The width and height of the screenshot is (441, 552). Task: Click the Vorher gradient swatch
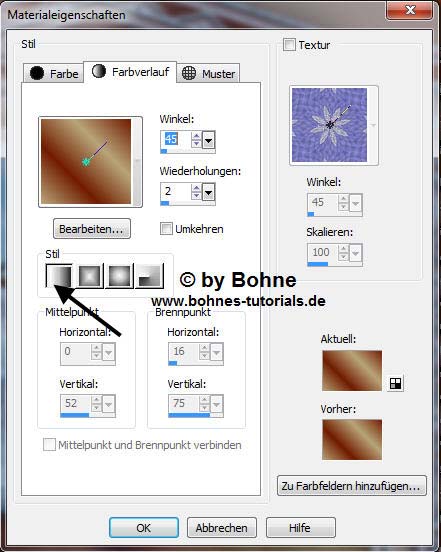click(x=352, y=439)
